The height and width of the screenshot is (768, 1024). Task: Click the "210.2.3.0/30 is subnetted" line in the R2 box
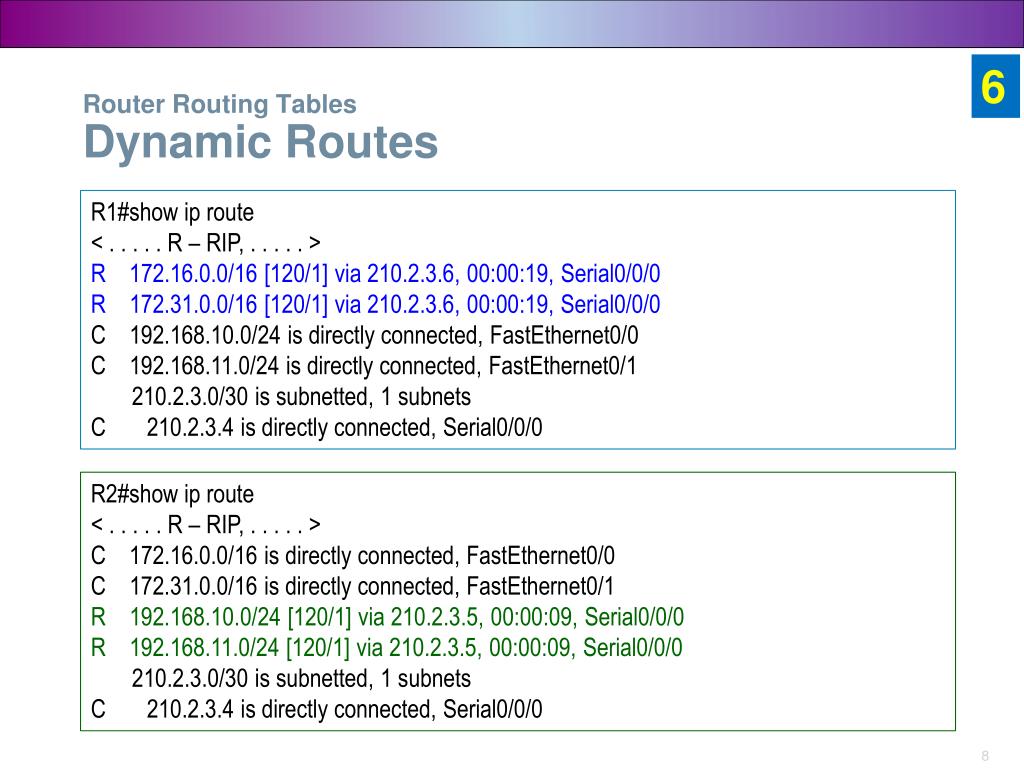(x=301, y=679)
